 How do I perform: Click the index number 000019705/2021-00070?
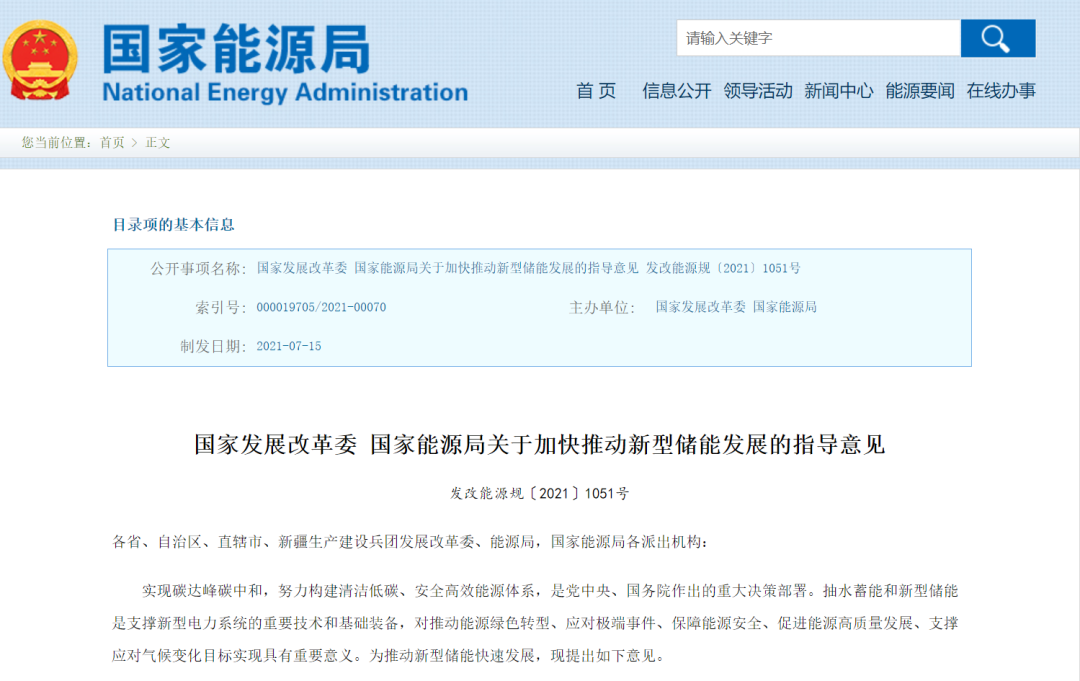321,307
